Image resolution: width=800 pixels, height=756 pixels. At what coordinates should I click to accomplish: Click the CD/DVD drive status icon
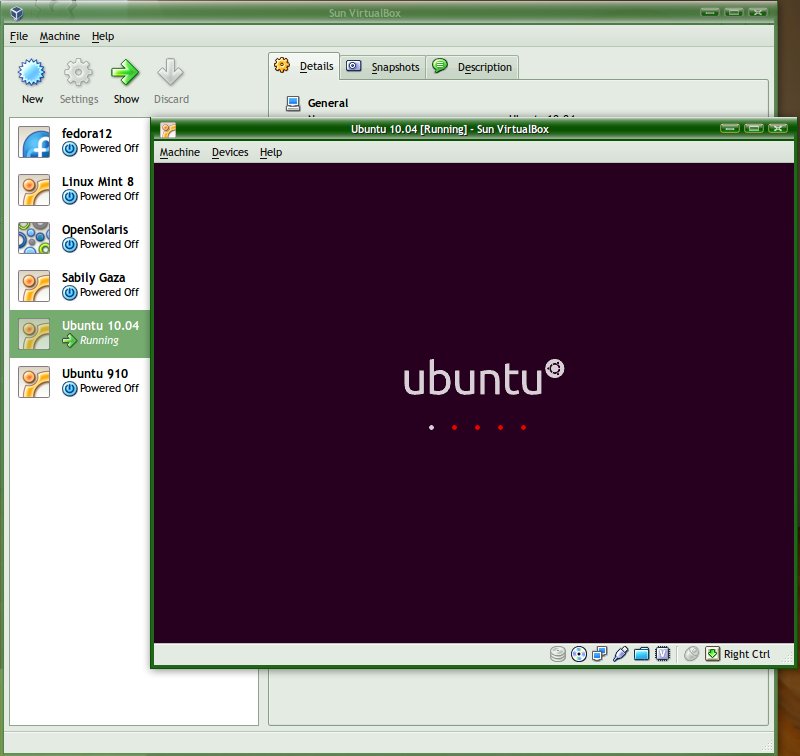(x=579, y=654)
